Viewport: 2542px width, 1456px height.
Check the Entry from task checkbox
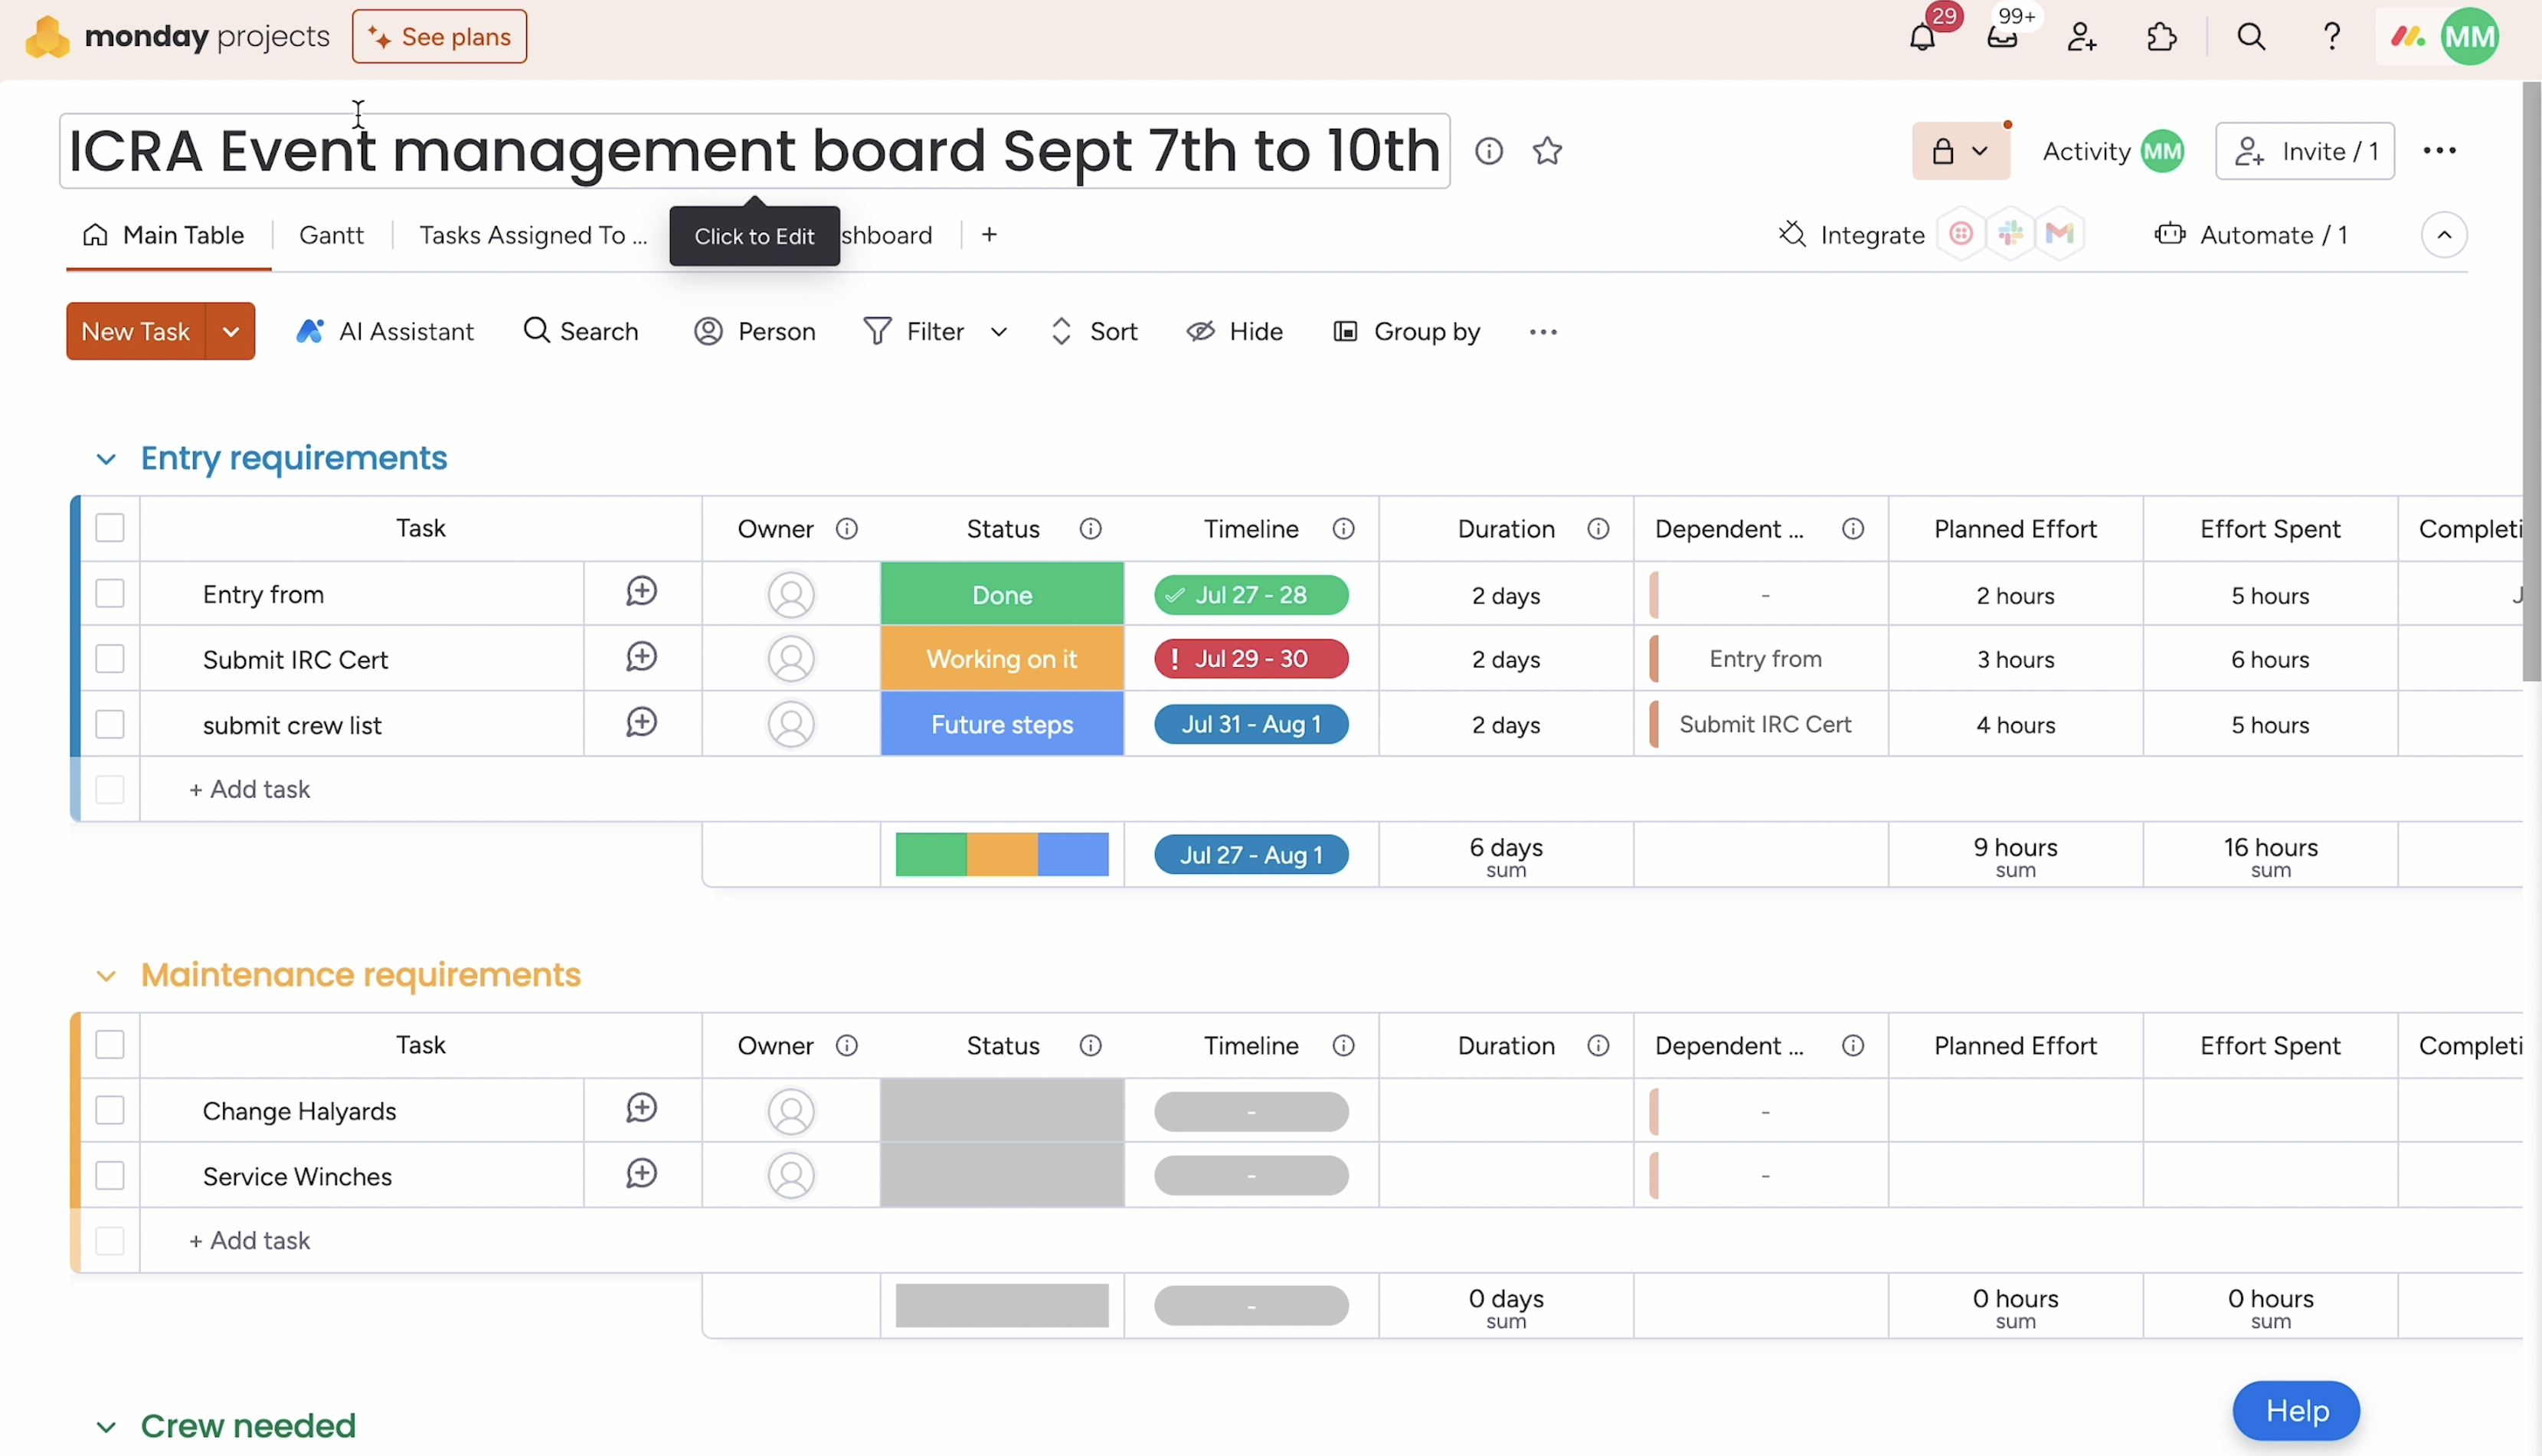coord(110,594)
